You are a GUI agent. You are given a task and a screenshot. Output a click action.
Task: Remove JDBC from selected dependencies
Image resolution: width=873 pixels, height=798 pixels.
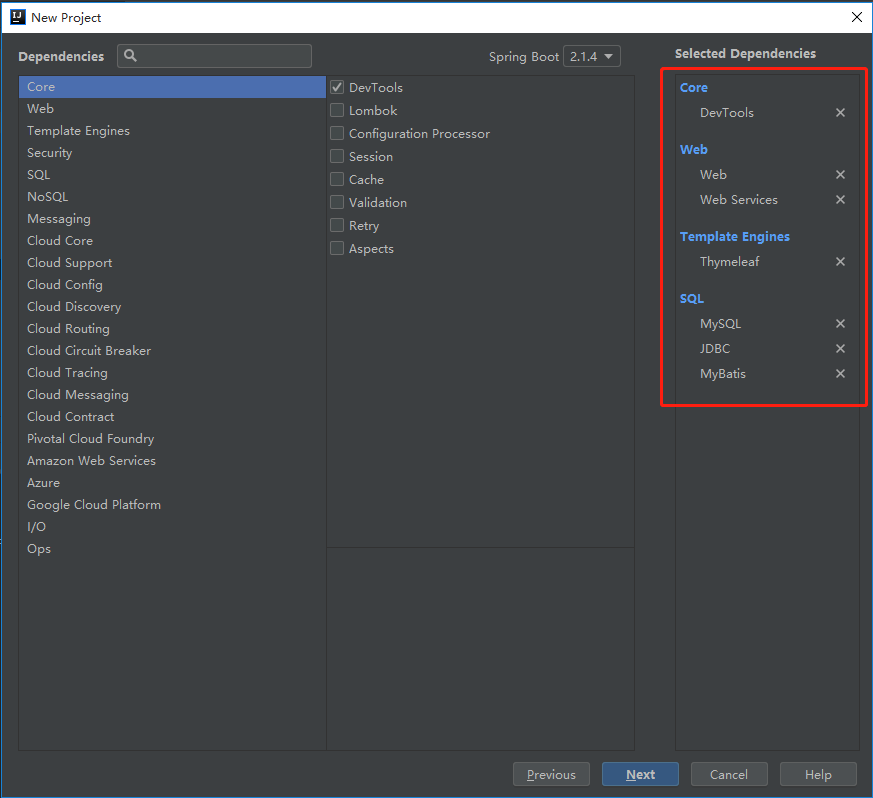coord(840,349)
